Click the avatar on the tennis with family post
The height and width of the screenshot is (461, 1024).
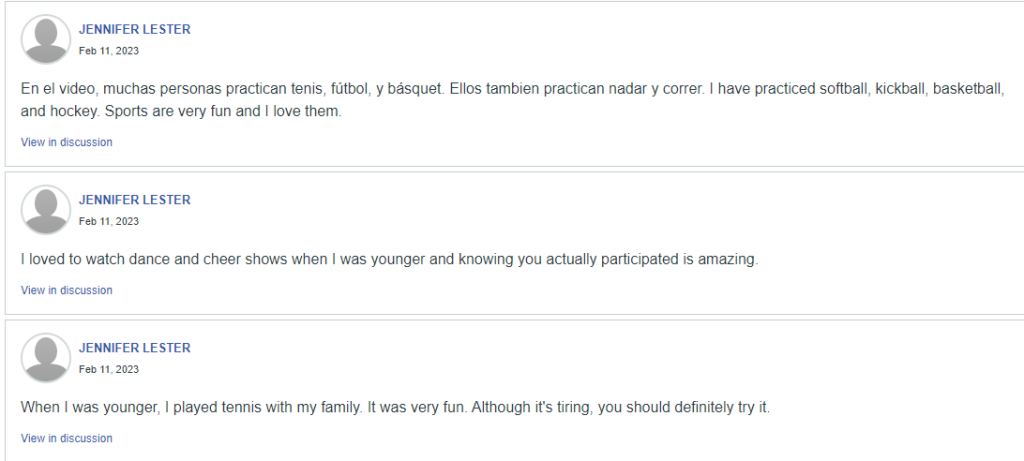click(46, 358)
